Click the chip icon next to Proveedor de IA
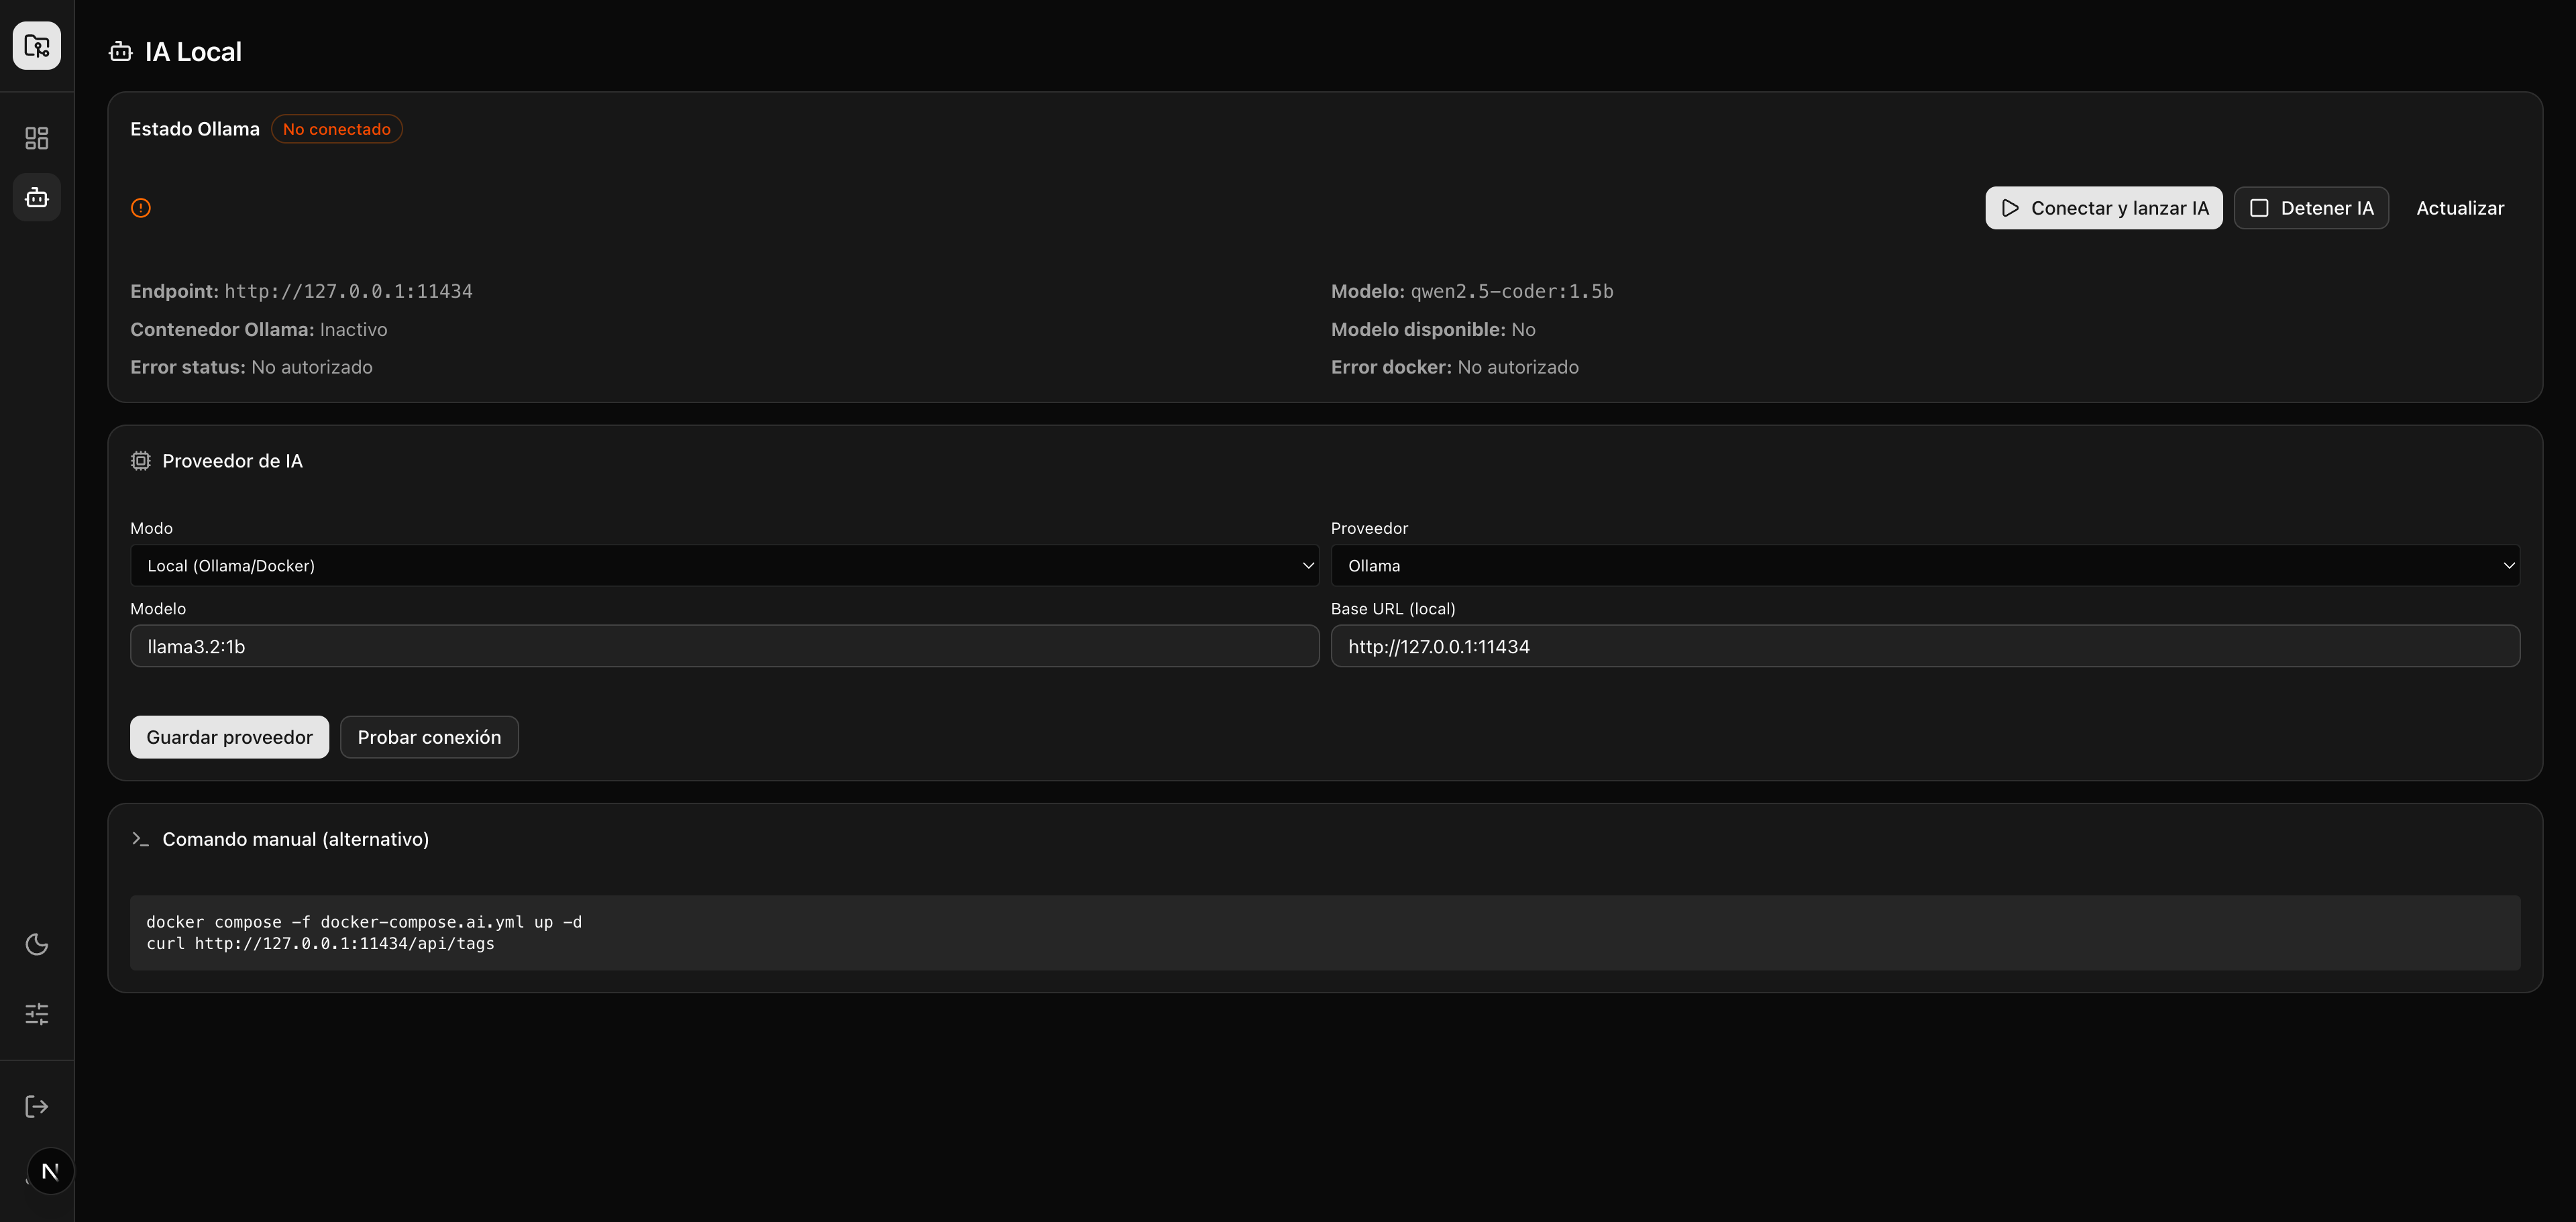The width and height of the screenshot is (2576, 1222). point(141,461)
